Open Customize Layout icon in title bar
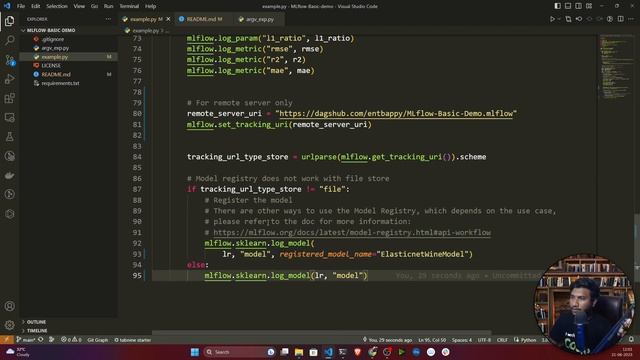Viewport: 640px width, 360px height. (x=589, y=6)
